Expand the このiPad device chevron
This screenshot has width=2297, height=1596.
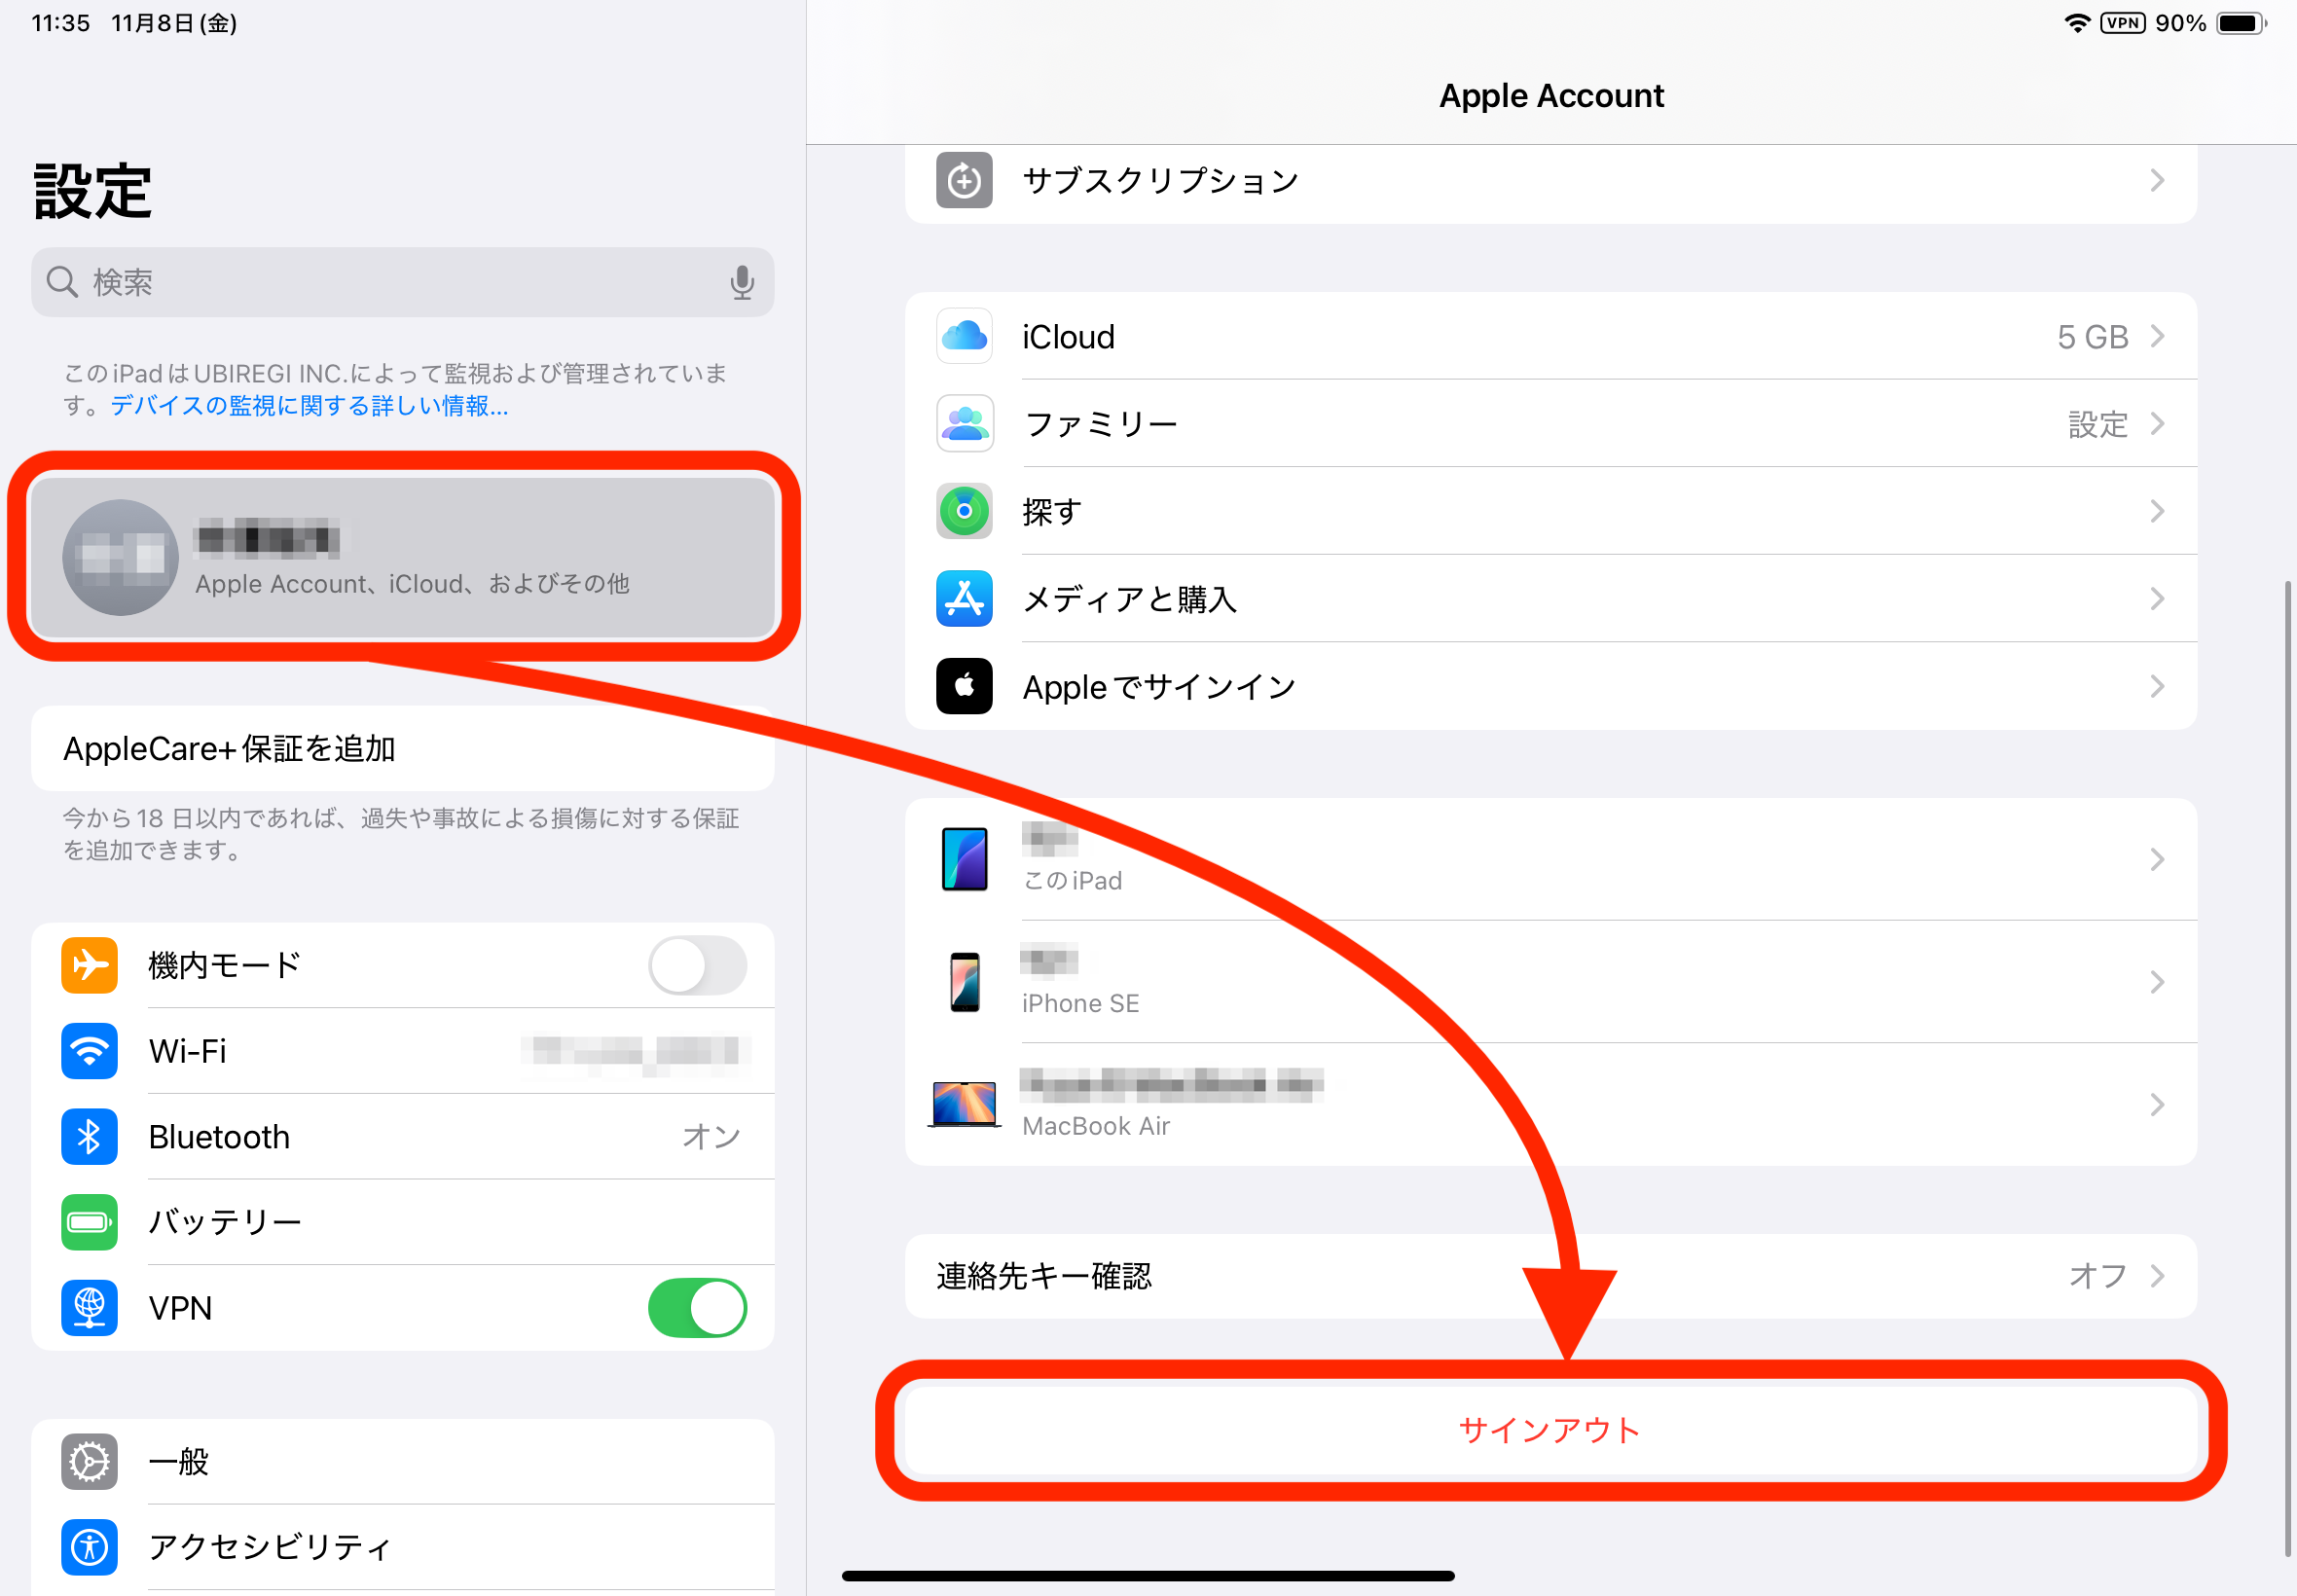(x=2157, y=859)
